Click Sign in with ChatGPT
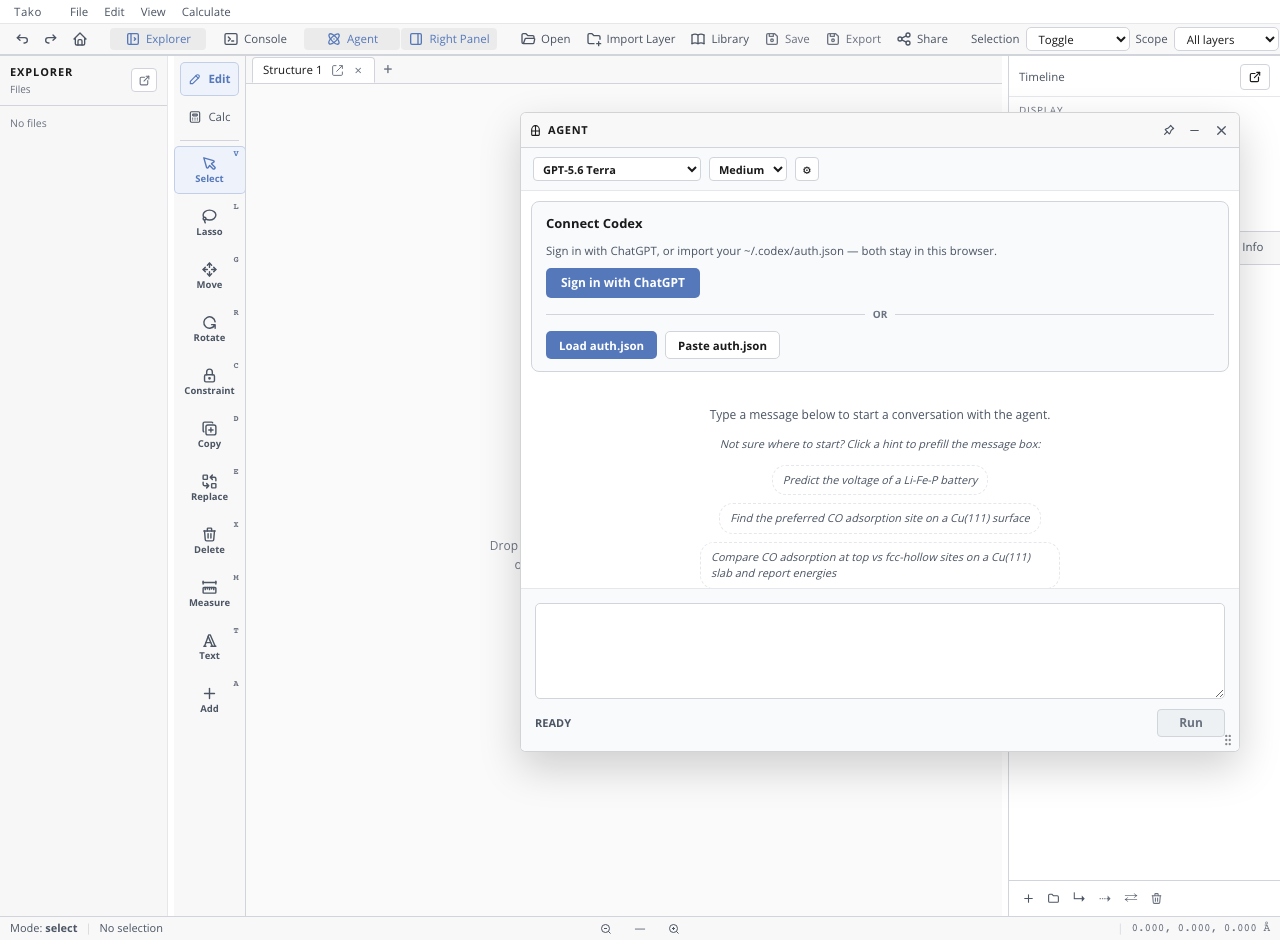Image resolution: width=1280 pixels, height=940 pixels. point(623,283)
